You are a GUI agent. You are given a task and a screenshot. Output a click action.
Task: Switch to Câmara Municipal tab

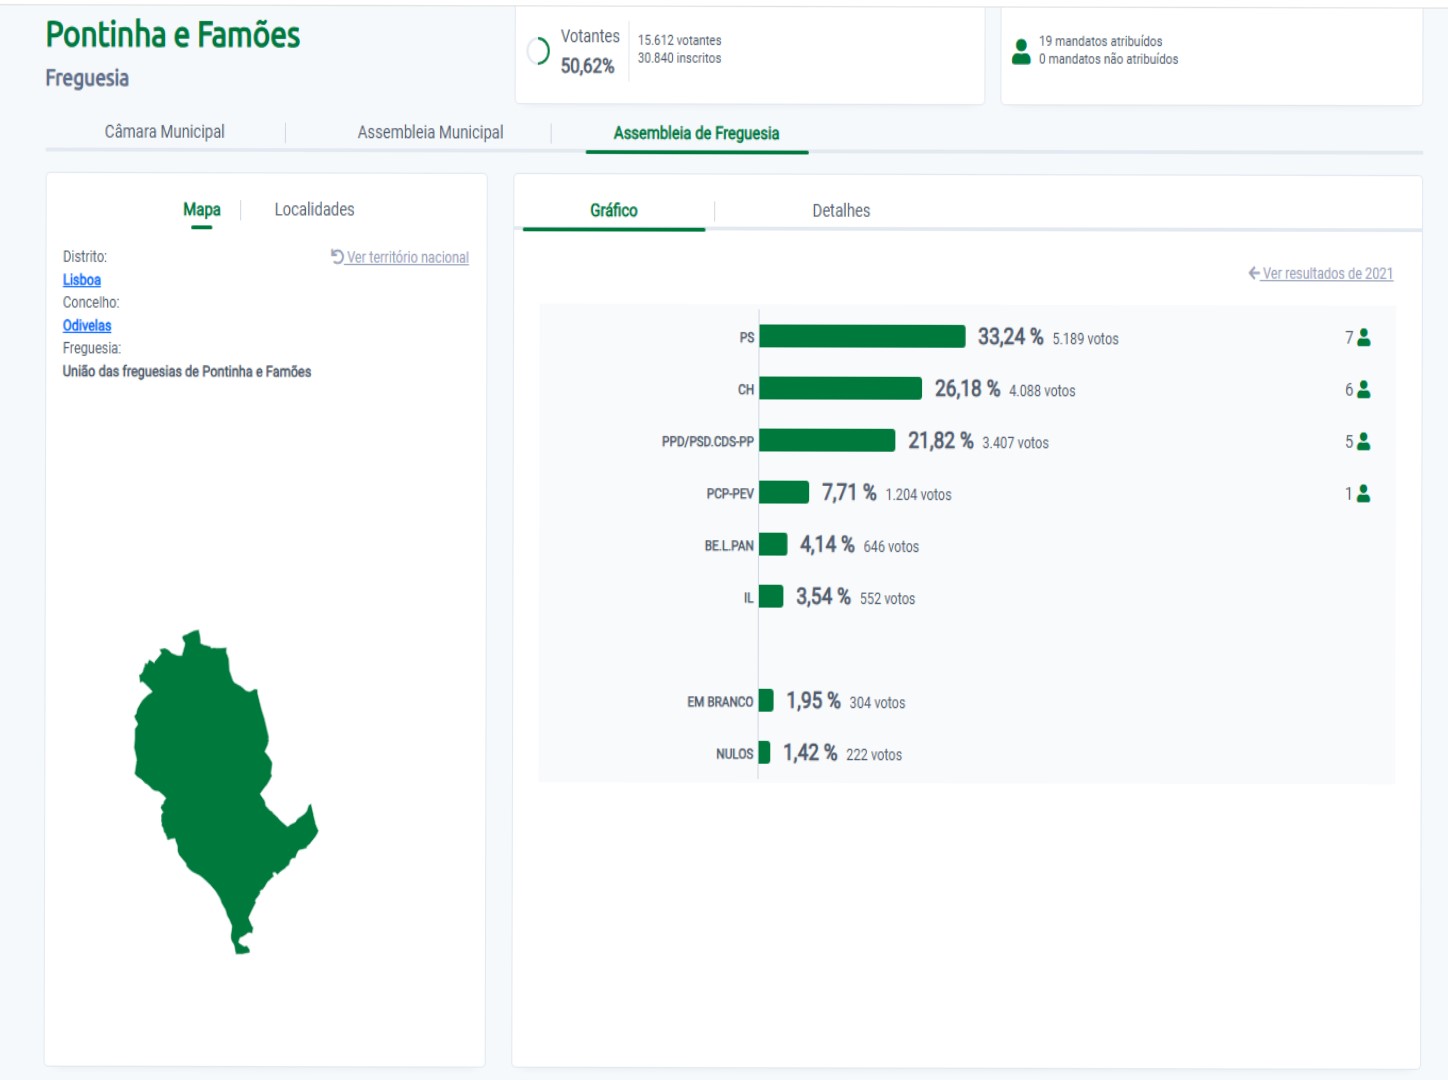pos(164,132)
